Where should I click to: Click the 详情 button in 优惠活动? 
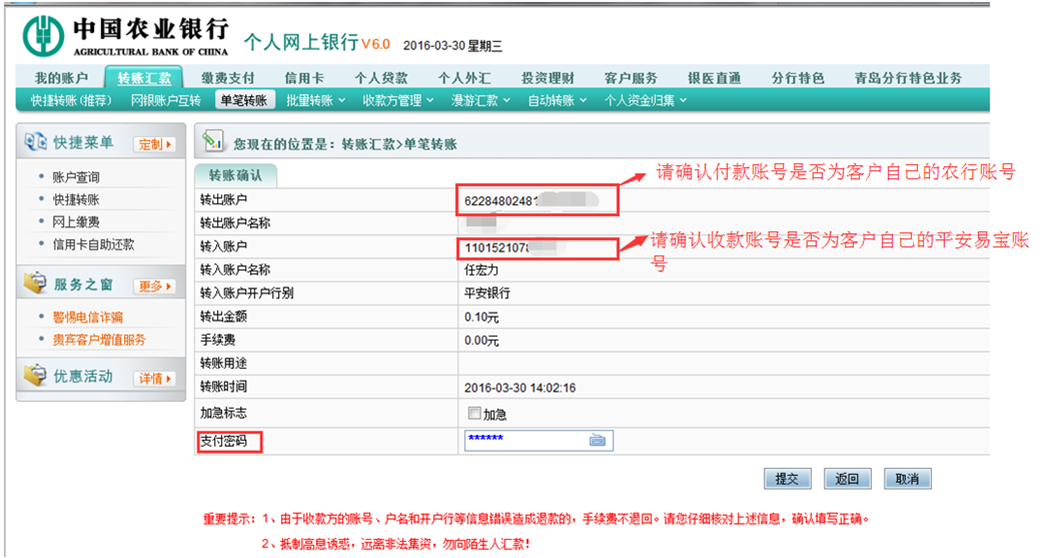[155, 379]
